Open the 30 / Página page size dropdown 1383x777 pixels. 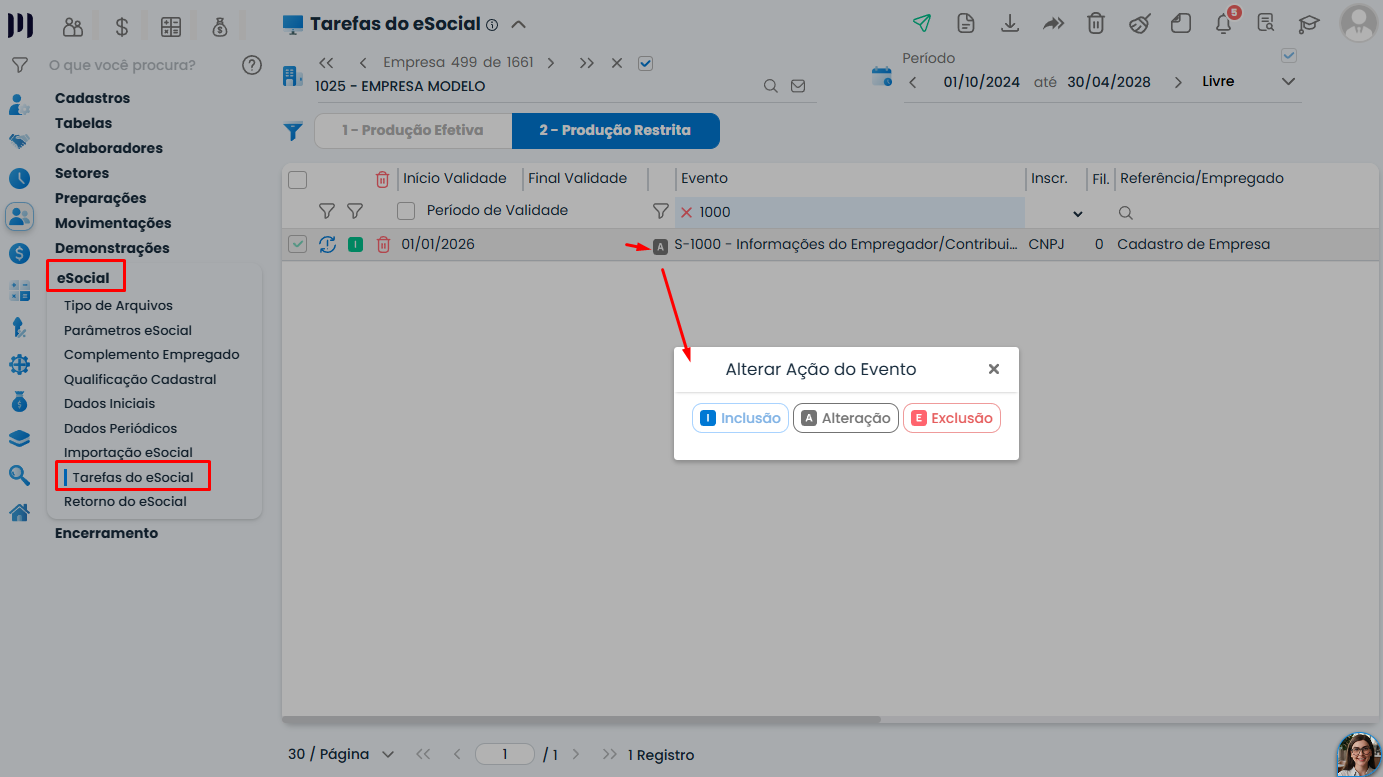coord(341,754)
